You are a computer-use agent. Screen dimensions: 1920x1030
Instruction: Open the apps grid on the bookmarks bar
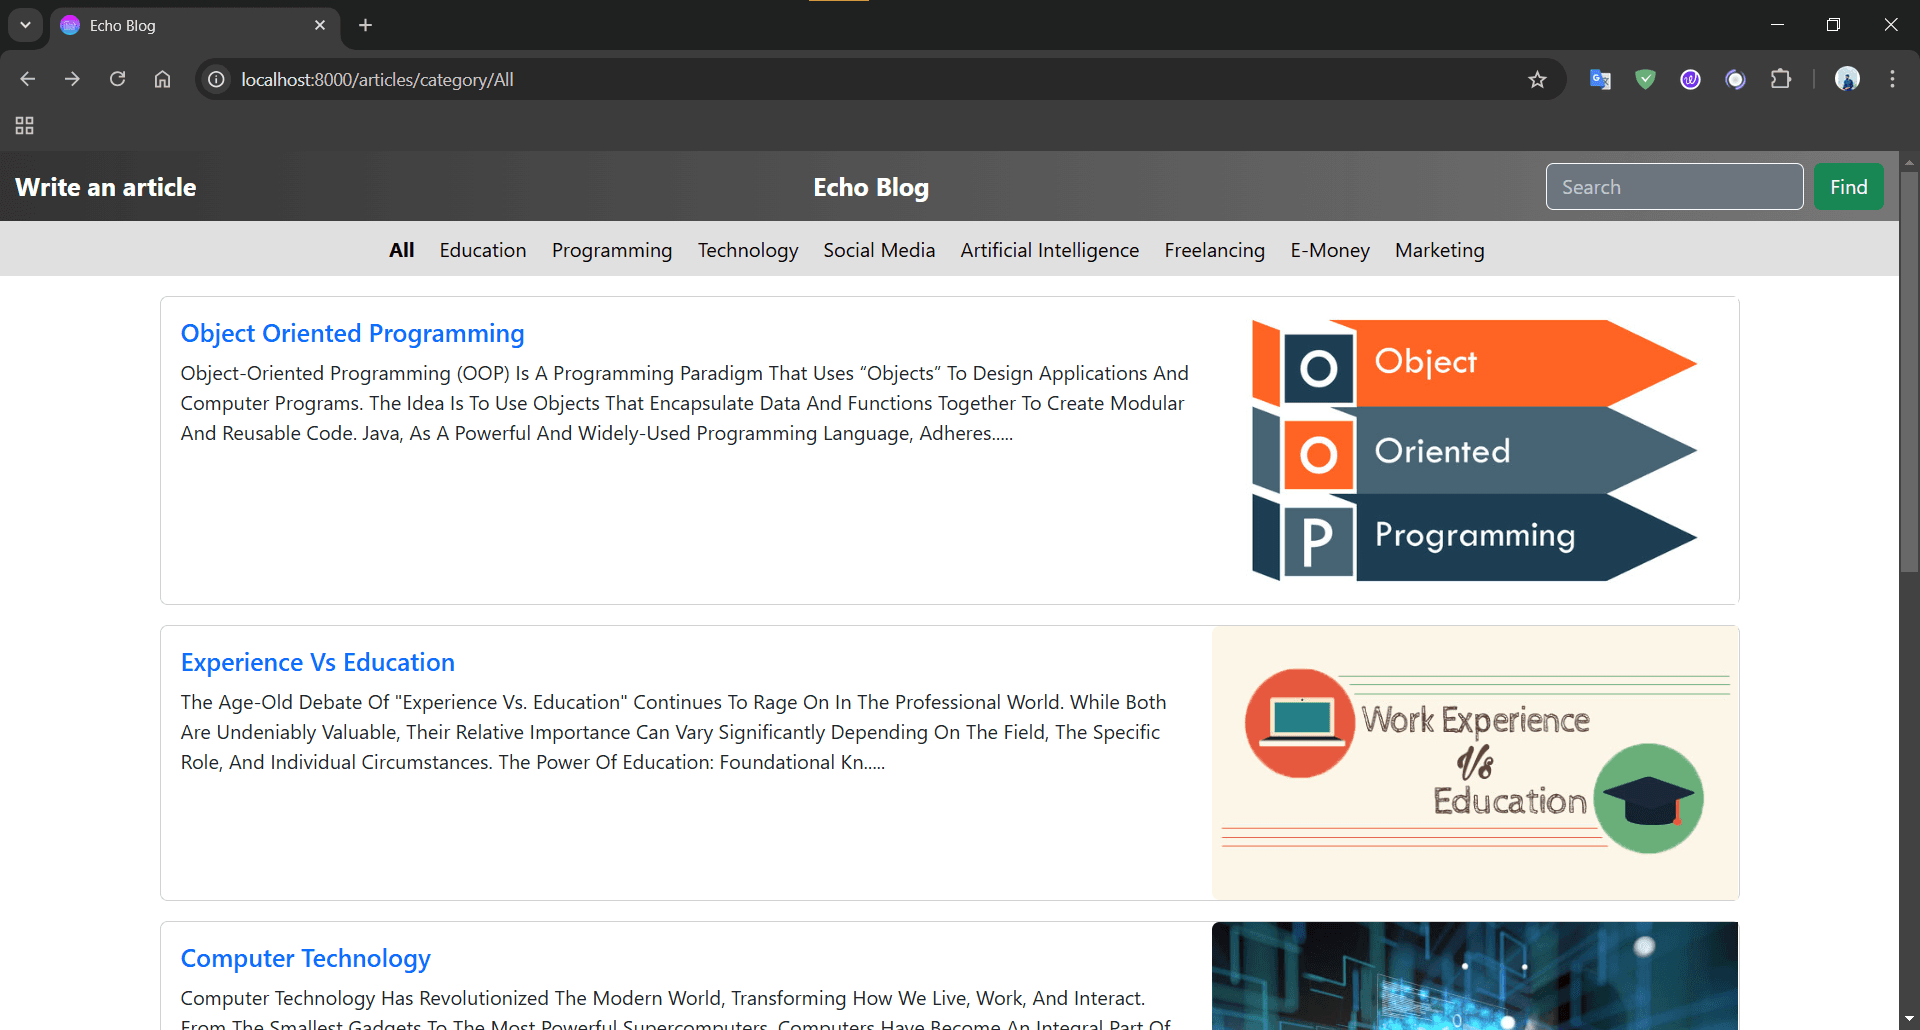[x=24, y=126]
